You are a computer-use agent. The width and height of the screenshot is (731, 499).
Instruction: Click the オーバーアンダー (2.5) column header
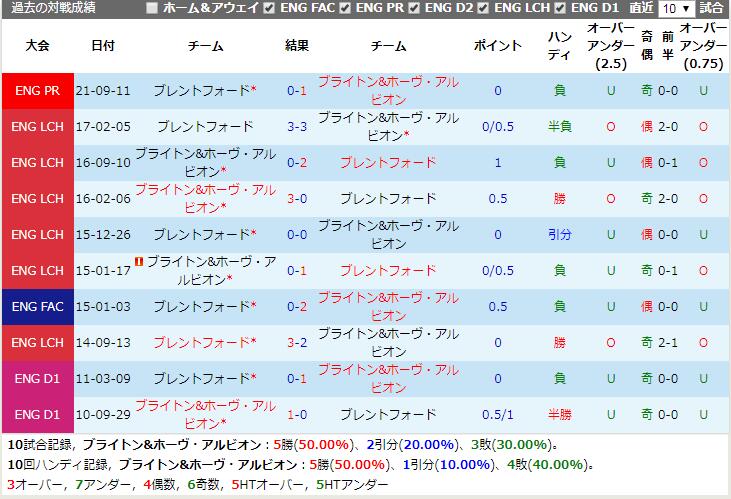pos(611,46)
